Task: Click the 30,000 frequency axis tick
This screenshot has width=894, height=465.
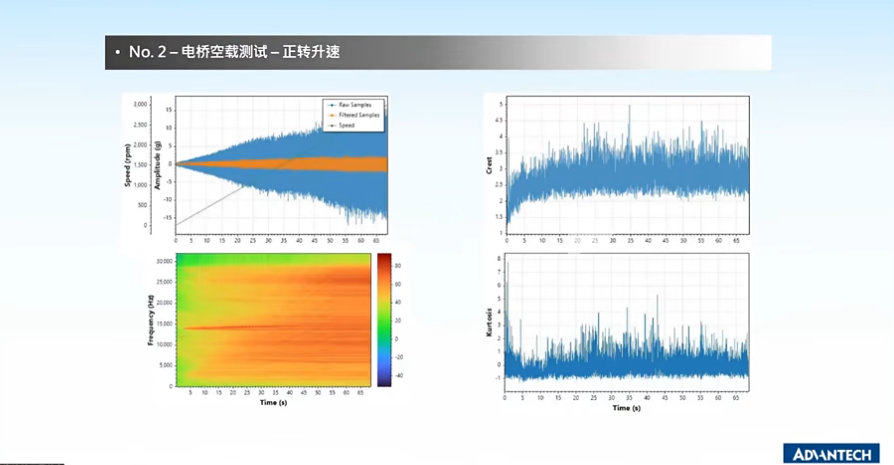Action: [x=164, y=261]
